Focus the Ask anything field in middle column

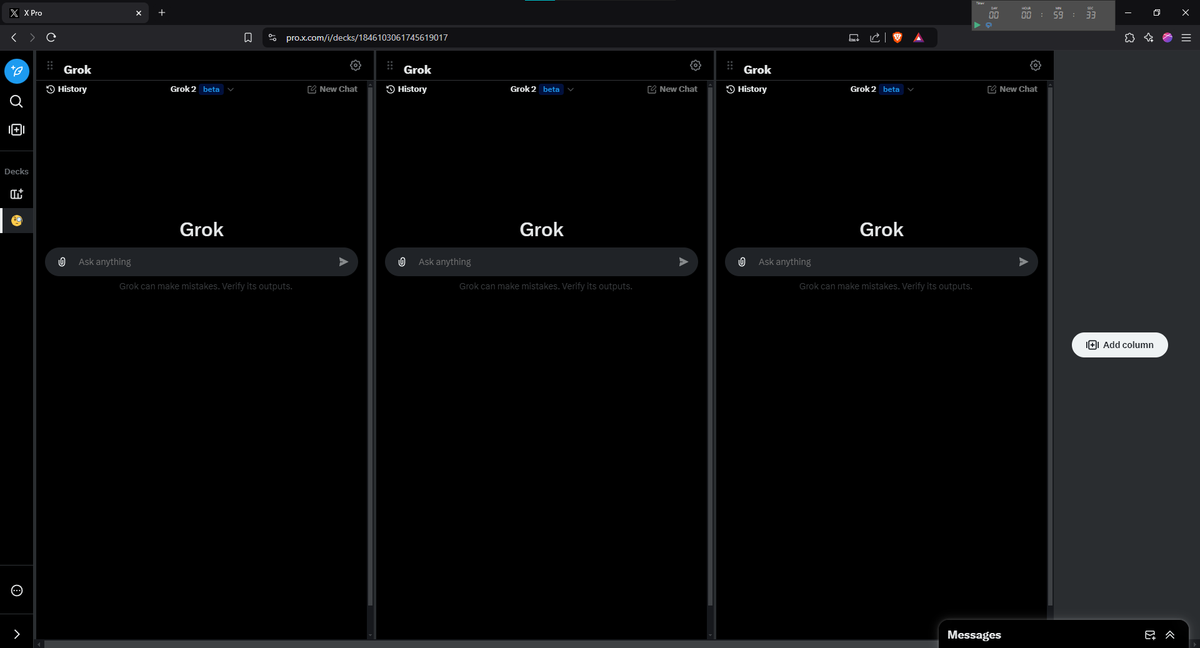point(541,262)
